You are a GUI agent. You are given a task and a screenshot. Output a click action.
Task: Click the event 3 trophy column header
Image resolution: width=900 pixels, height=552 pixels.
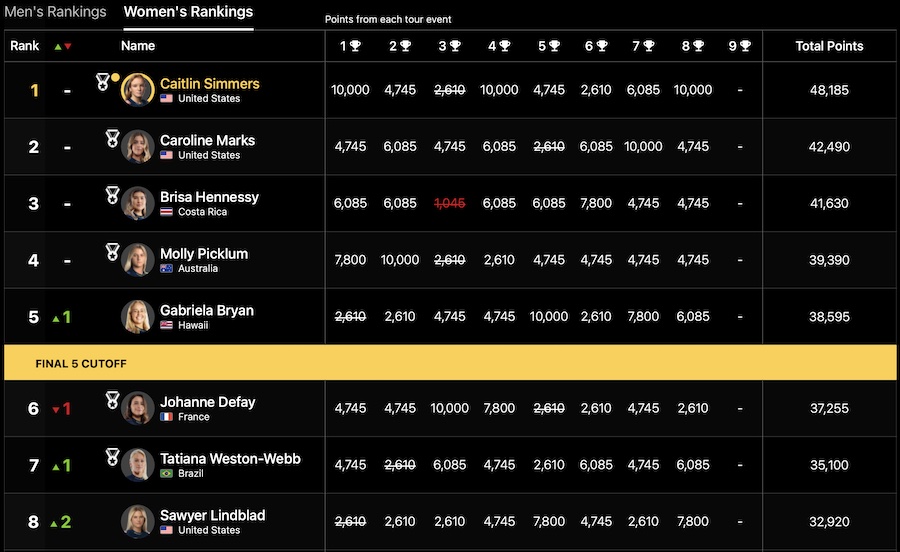449,46
